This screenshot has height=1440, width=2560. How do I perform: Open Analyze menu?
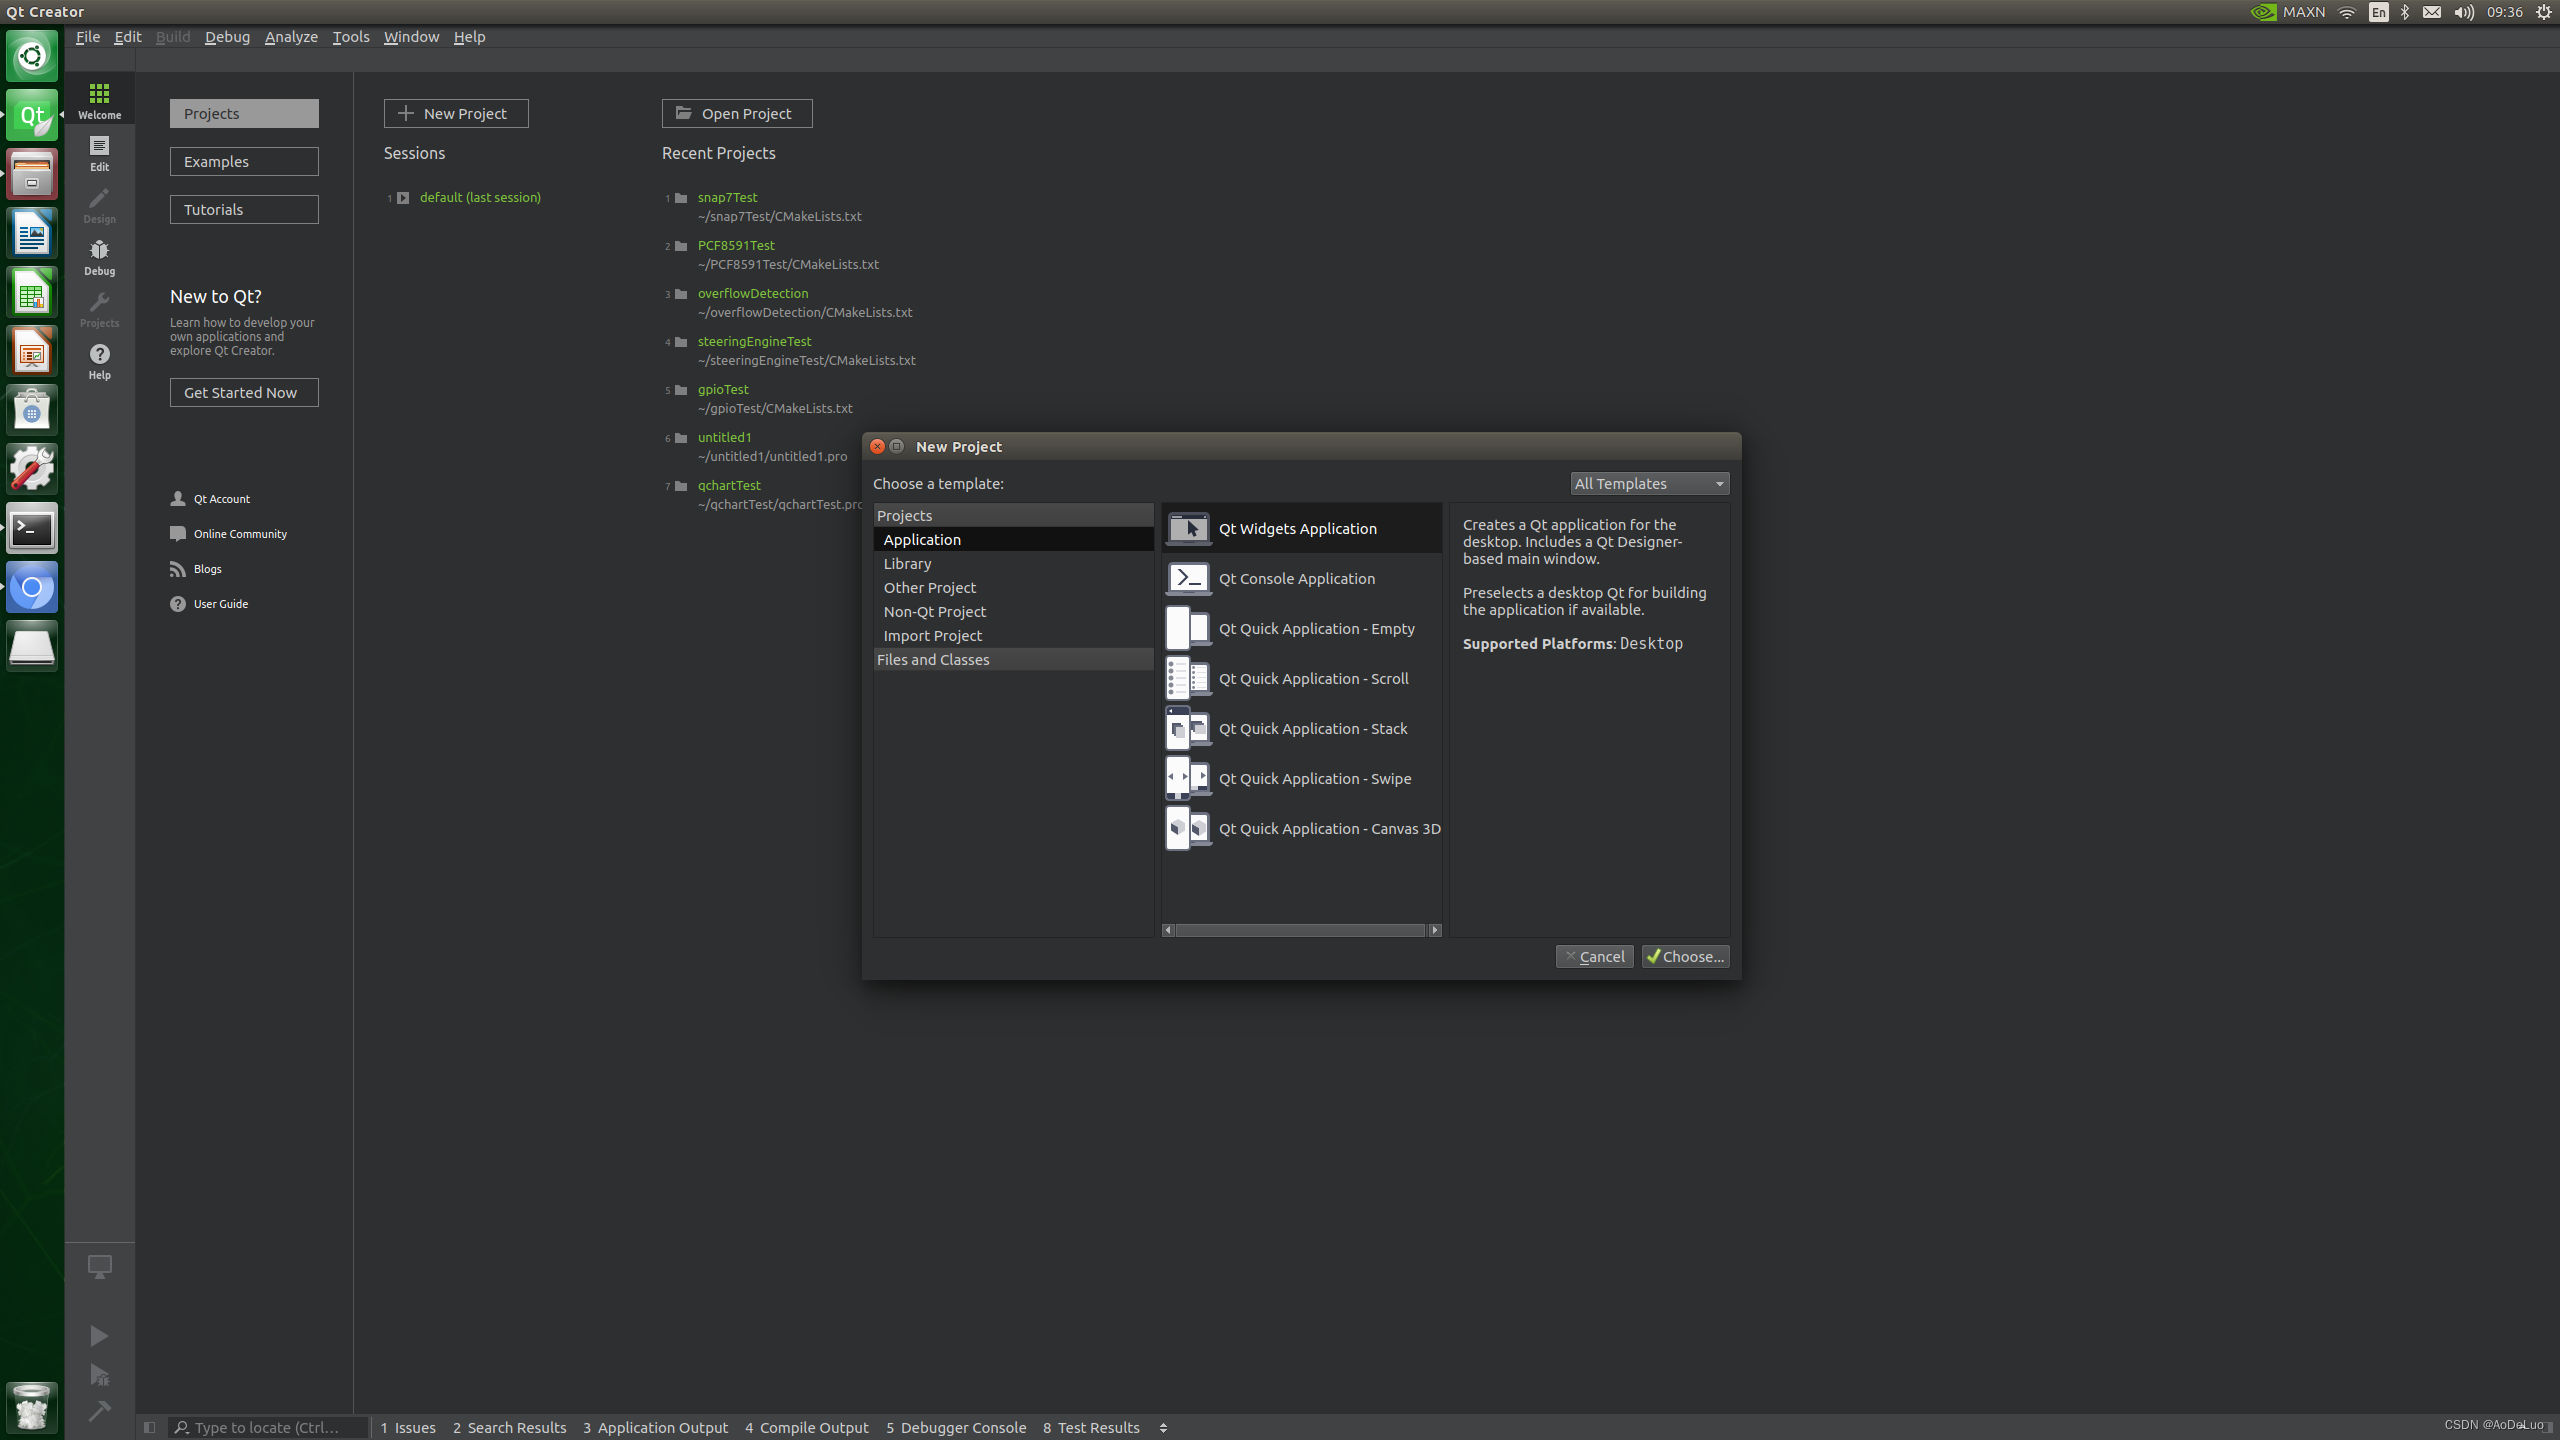tap(291, 36)
